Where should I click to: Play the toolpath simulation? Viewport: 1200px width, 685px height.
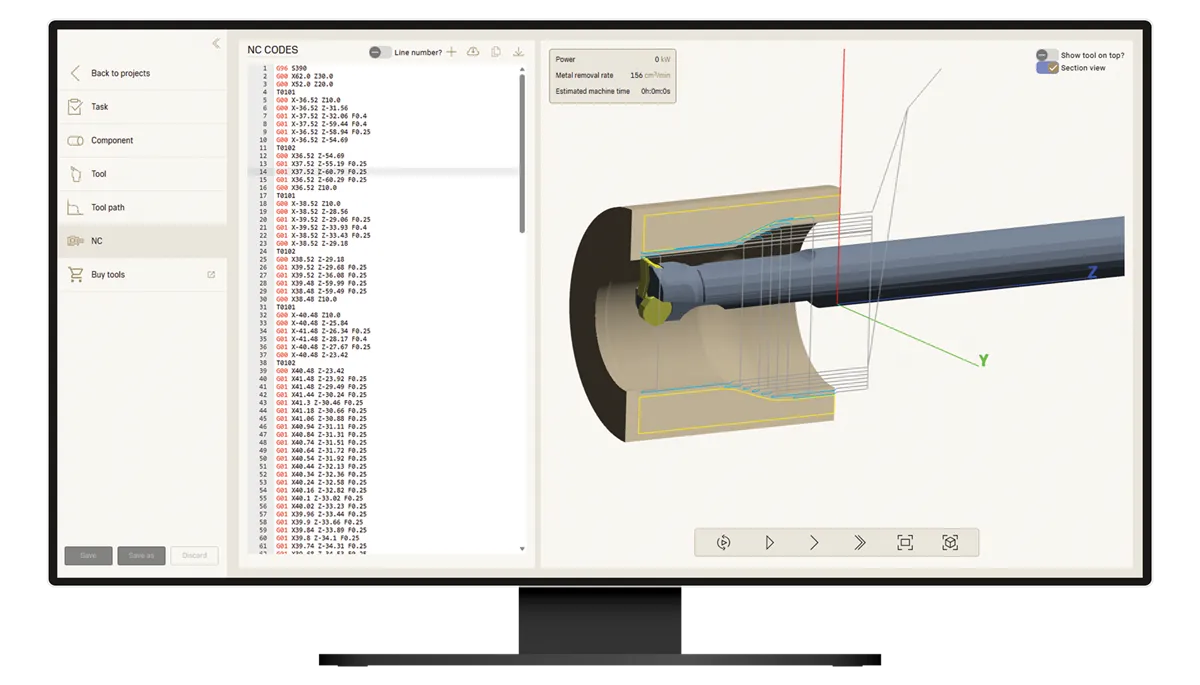[x=770, y=542]
